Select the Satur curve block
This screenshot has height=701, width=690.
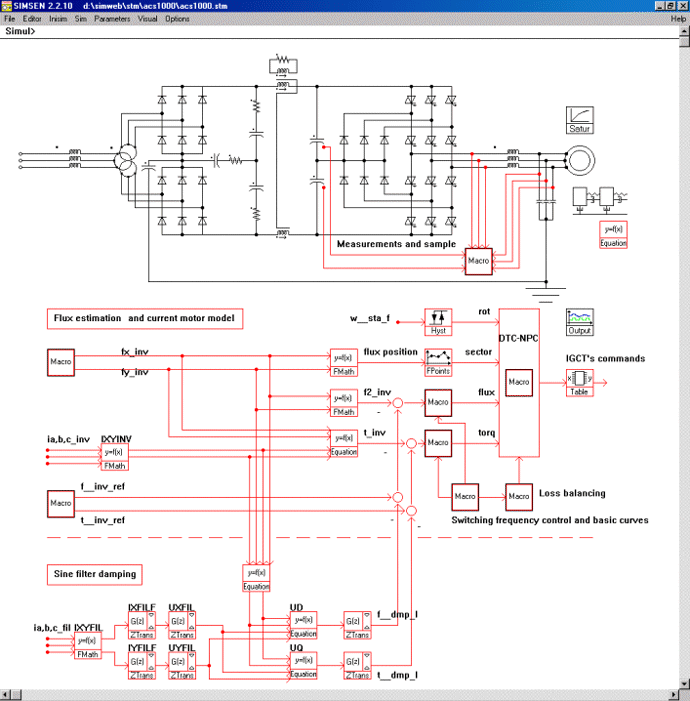coord(581,120)
